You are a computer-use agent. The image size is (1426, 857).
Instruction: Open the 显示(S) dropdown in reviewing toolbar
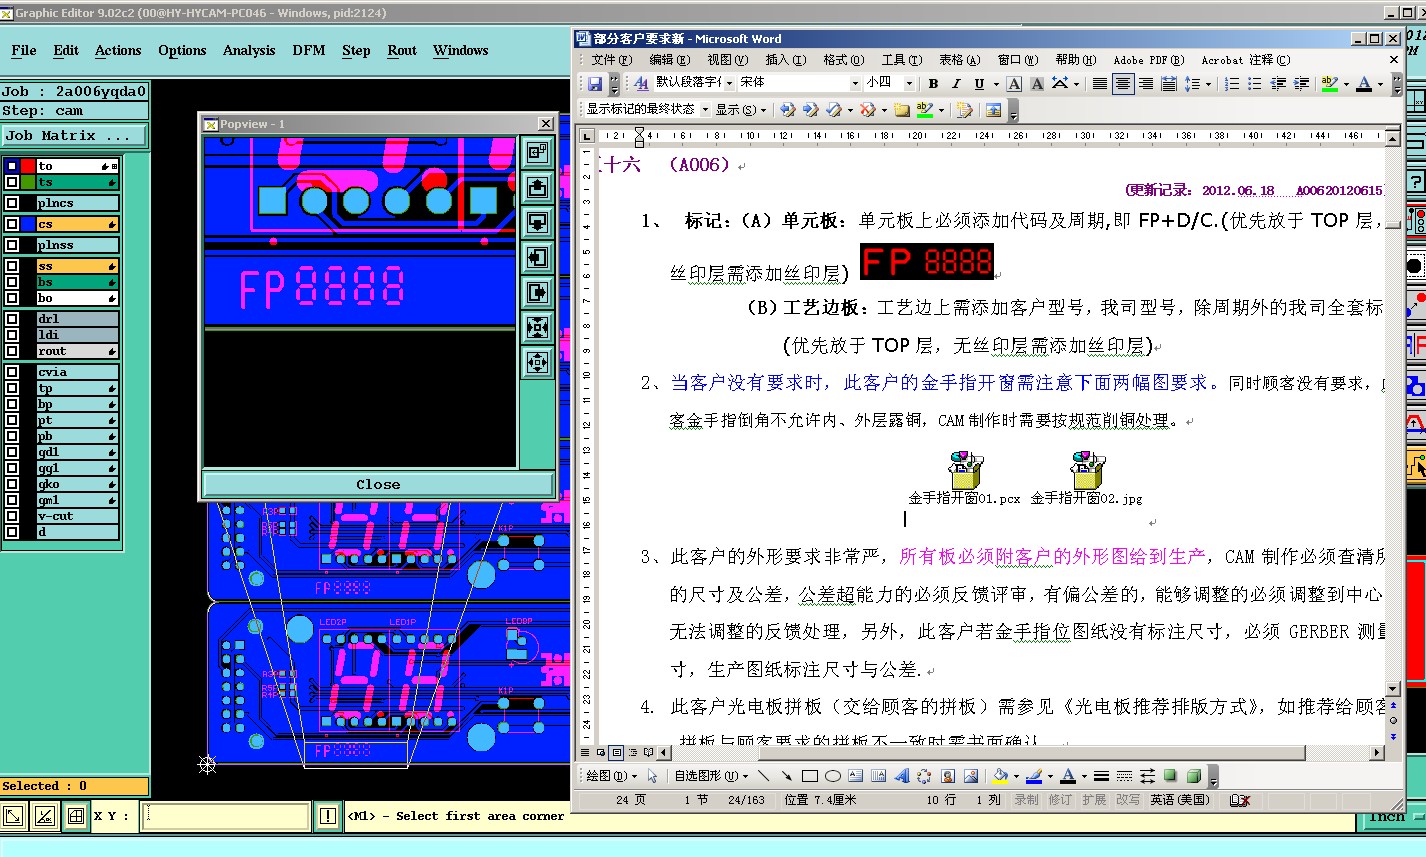click(740, 109)
